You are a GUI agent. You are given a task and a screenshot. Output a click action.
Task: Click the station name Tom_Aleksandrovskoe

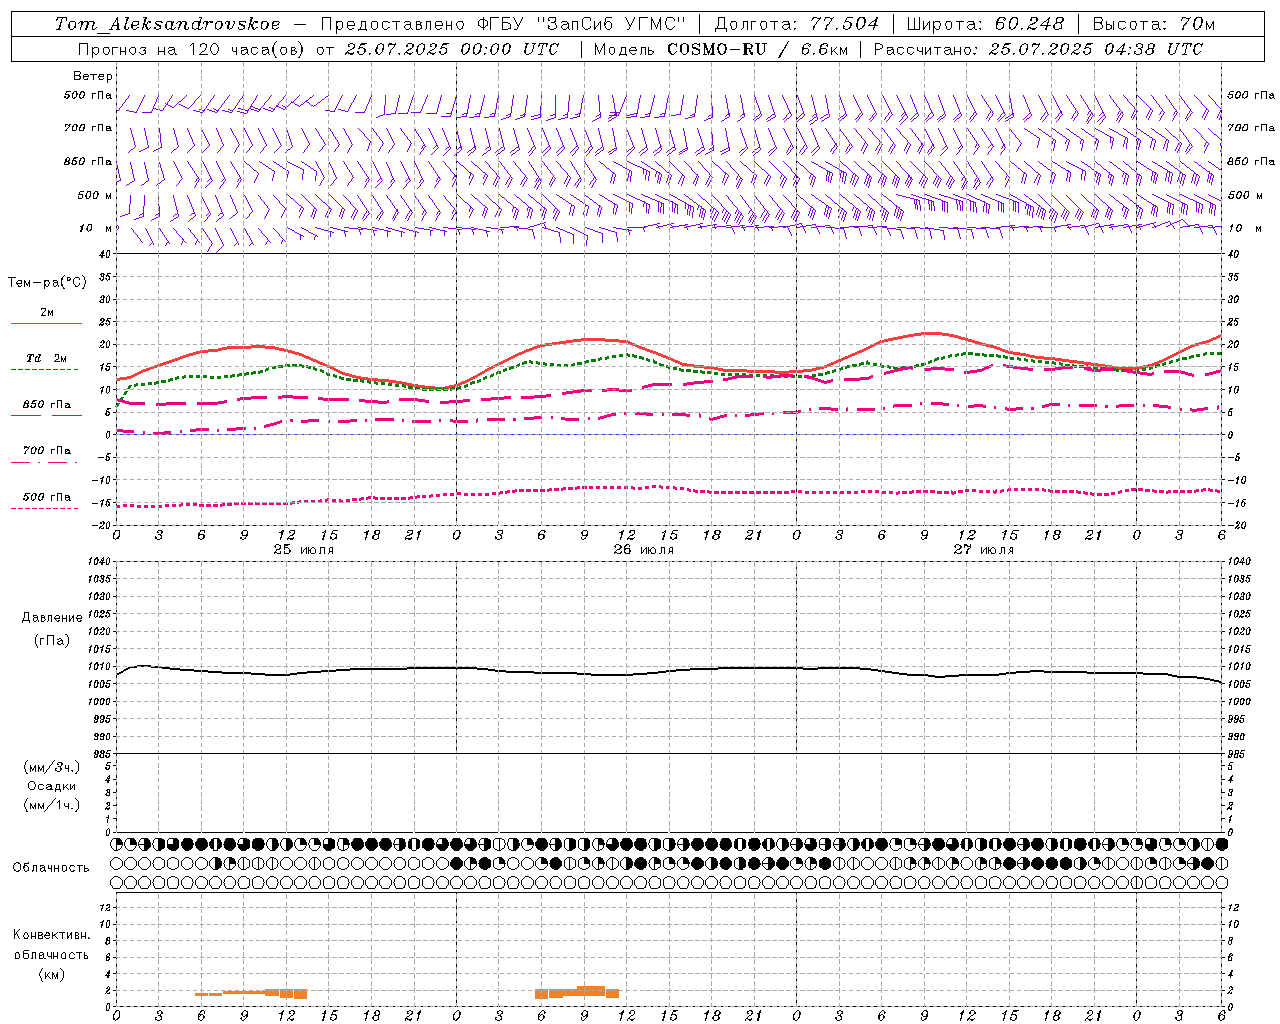pos(168,24)
